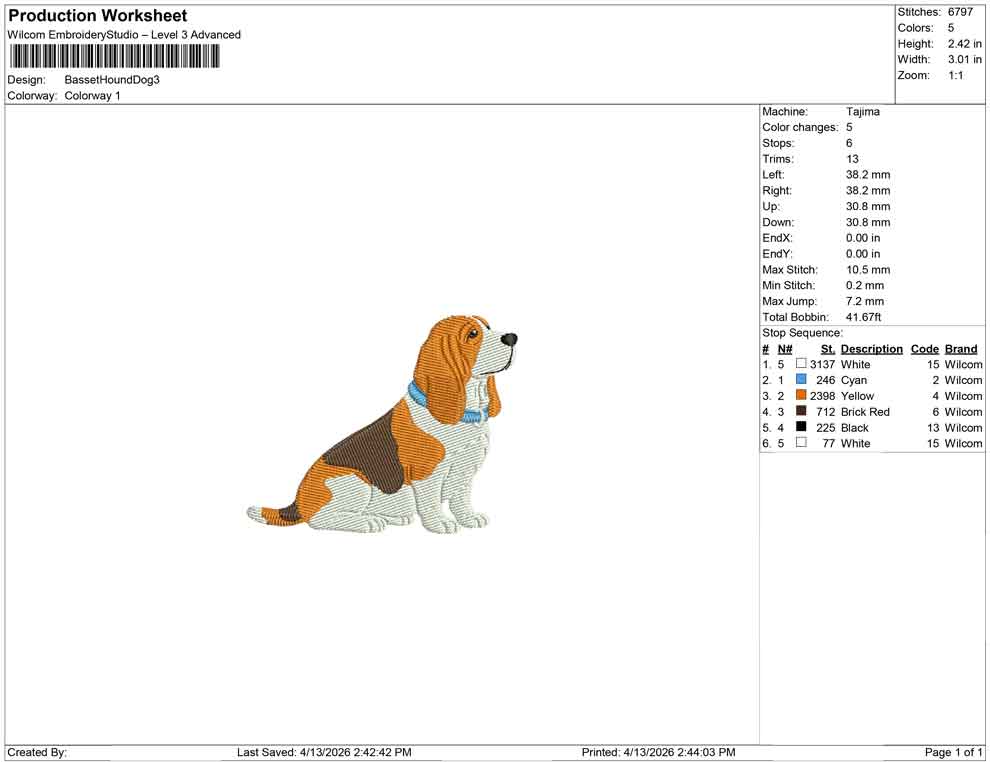Open the Design name field
990x762 pixels.
(110, 79)
